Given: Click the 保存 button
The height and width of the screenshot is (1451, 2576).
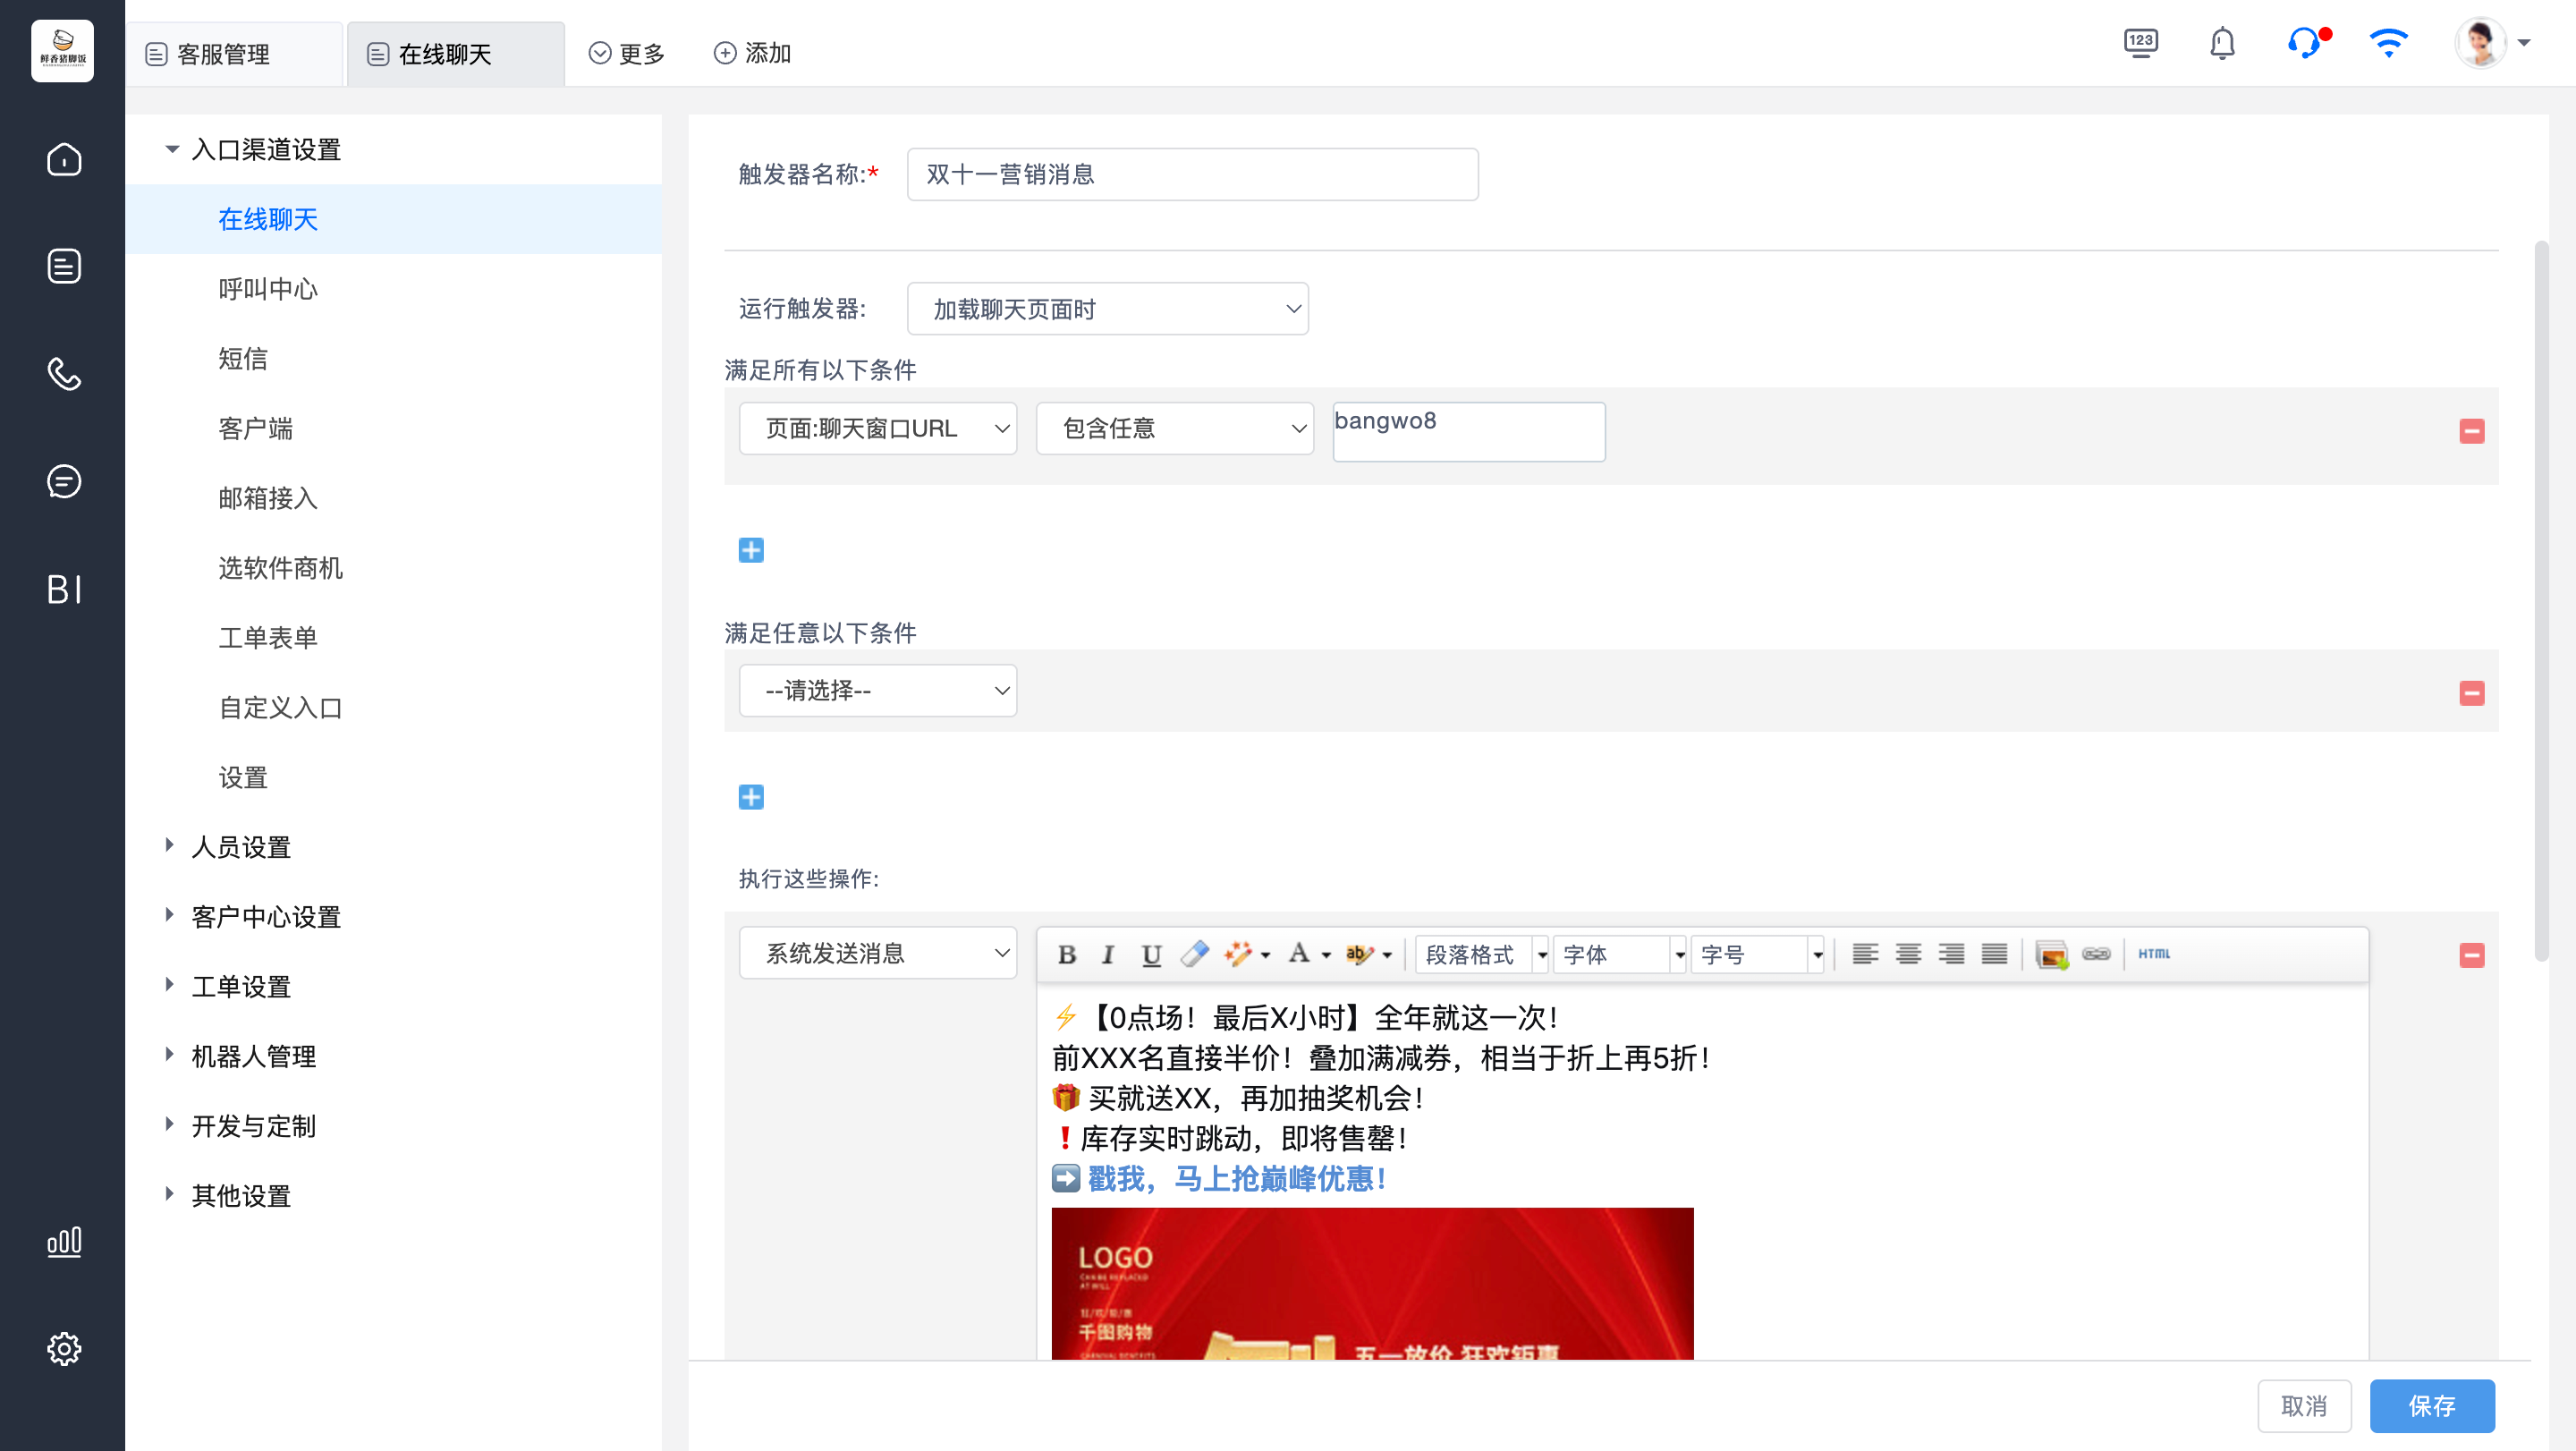Looking at the screenshot, I should click(2431, 1406).
